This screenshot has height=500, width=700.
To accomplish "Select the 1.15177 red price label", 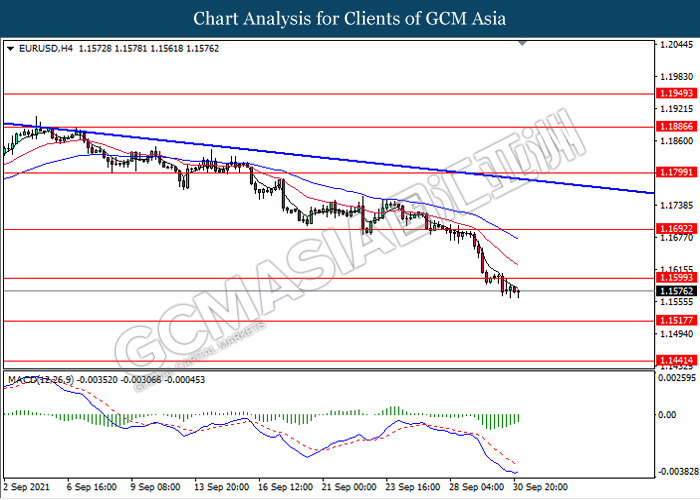I will (x=676, y=320).
